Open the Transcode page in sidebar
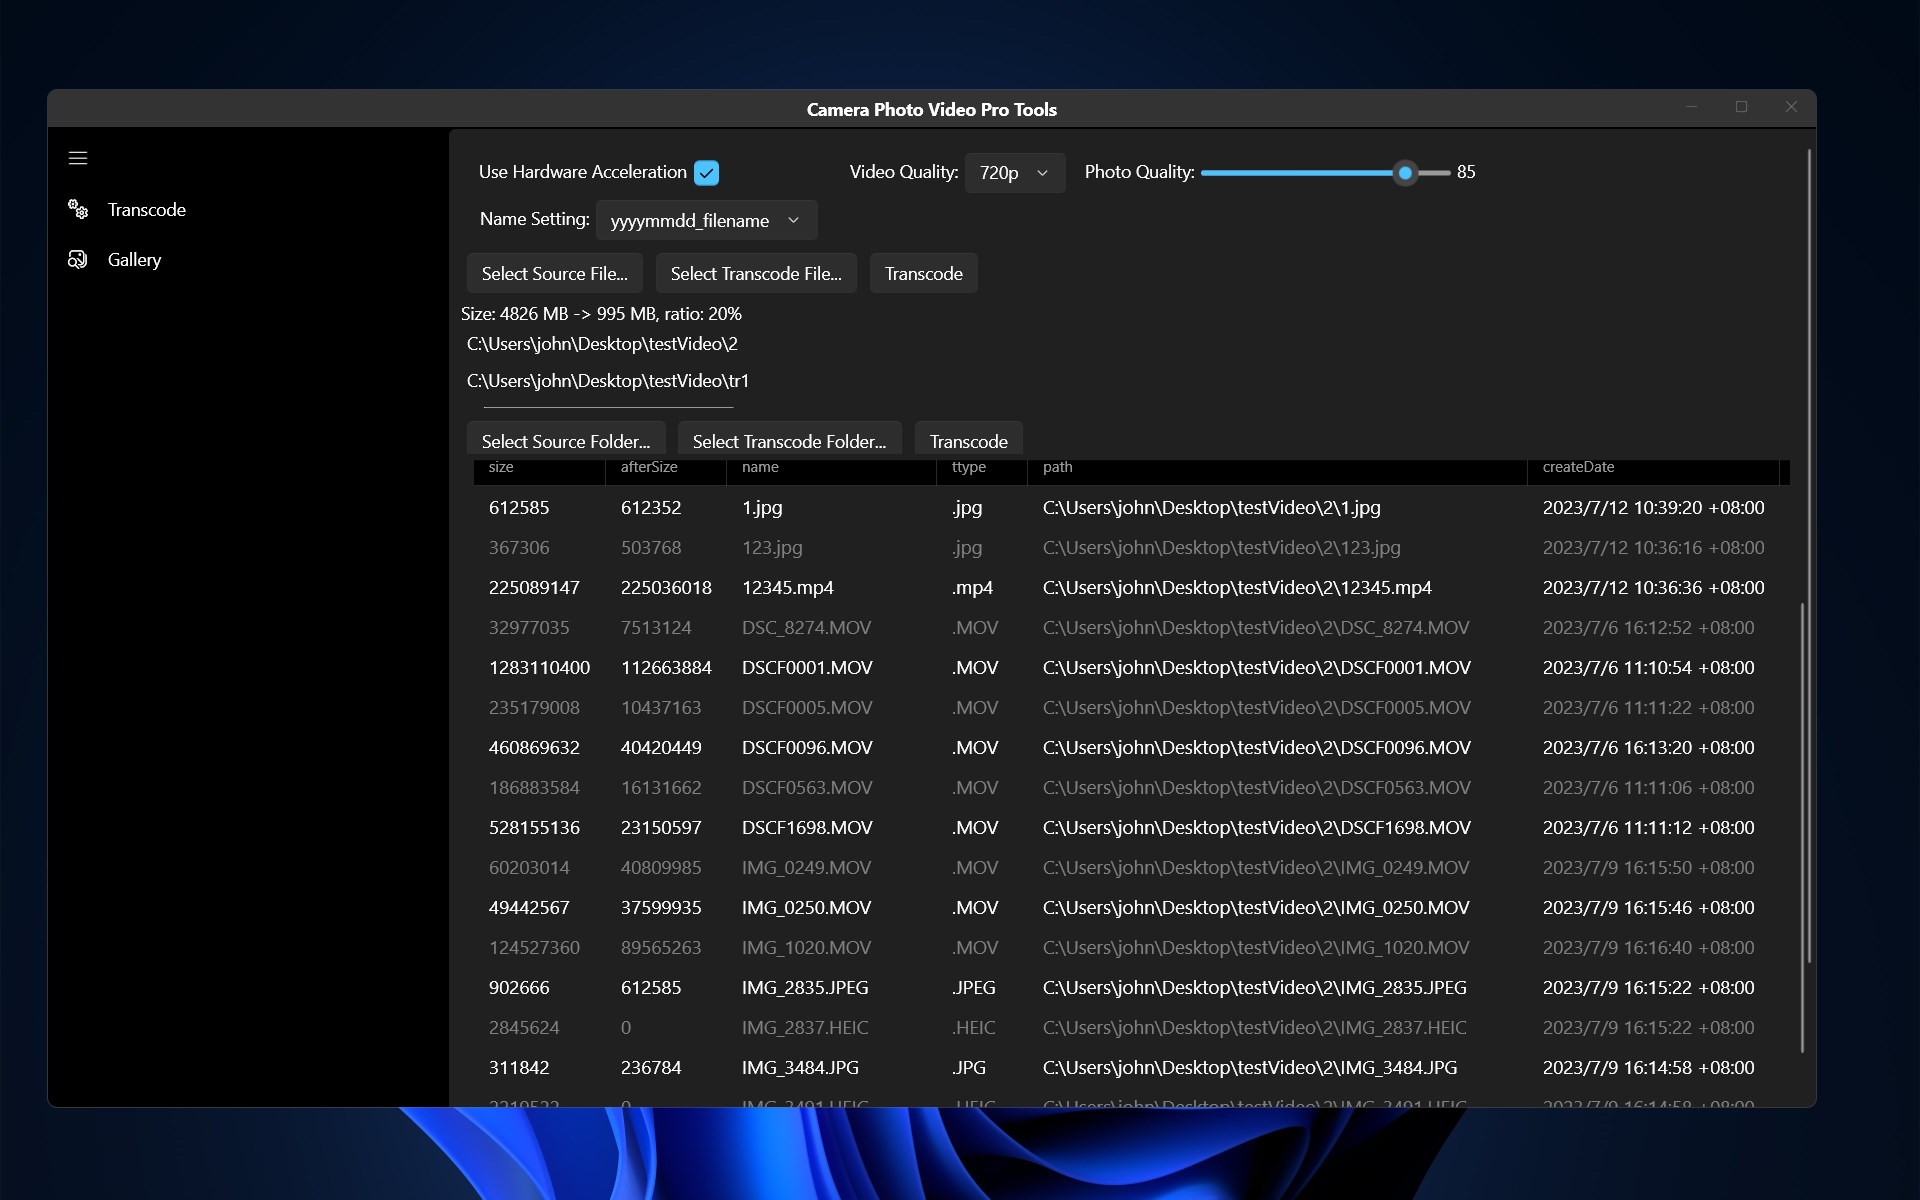 tap(146, 209)
